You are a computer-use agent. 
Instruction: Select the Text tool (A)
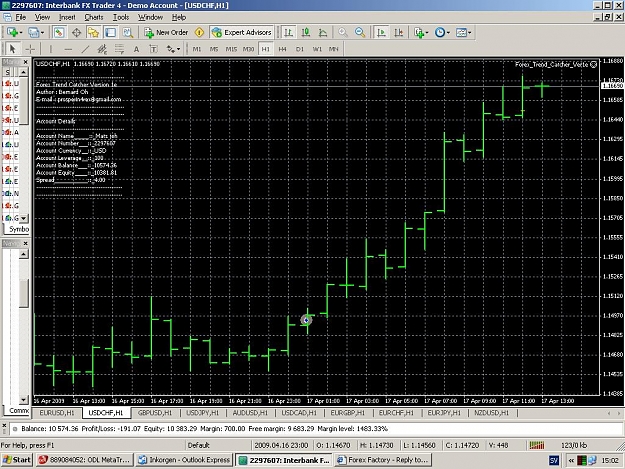click(x=136, y=49)
